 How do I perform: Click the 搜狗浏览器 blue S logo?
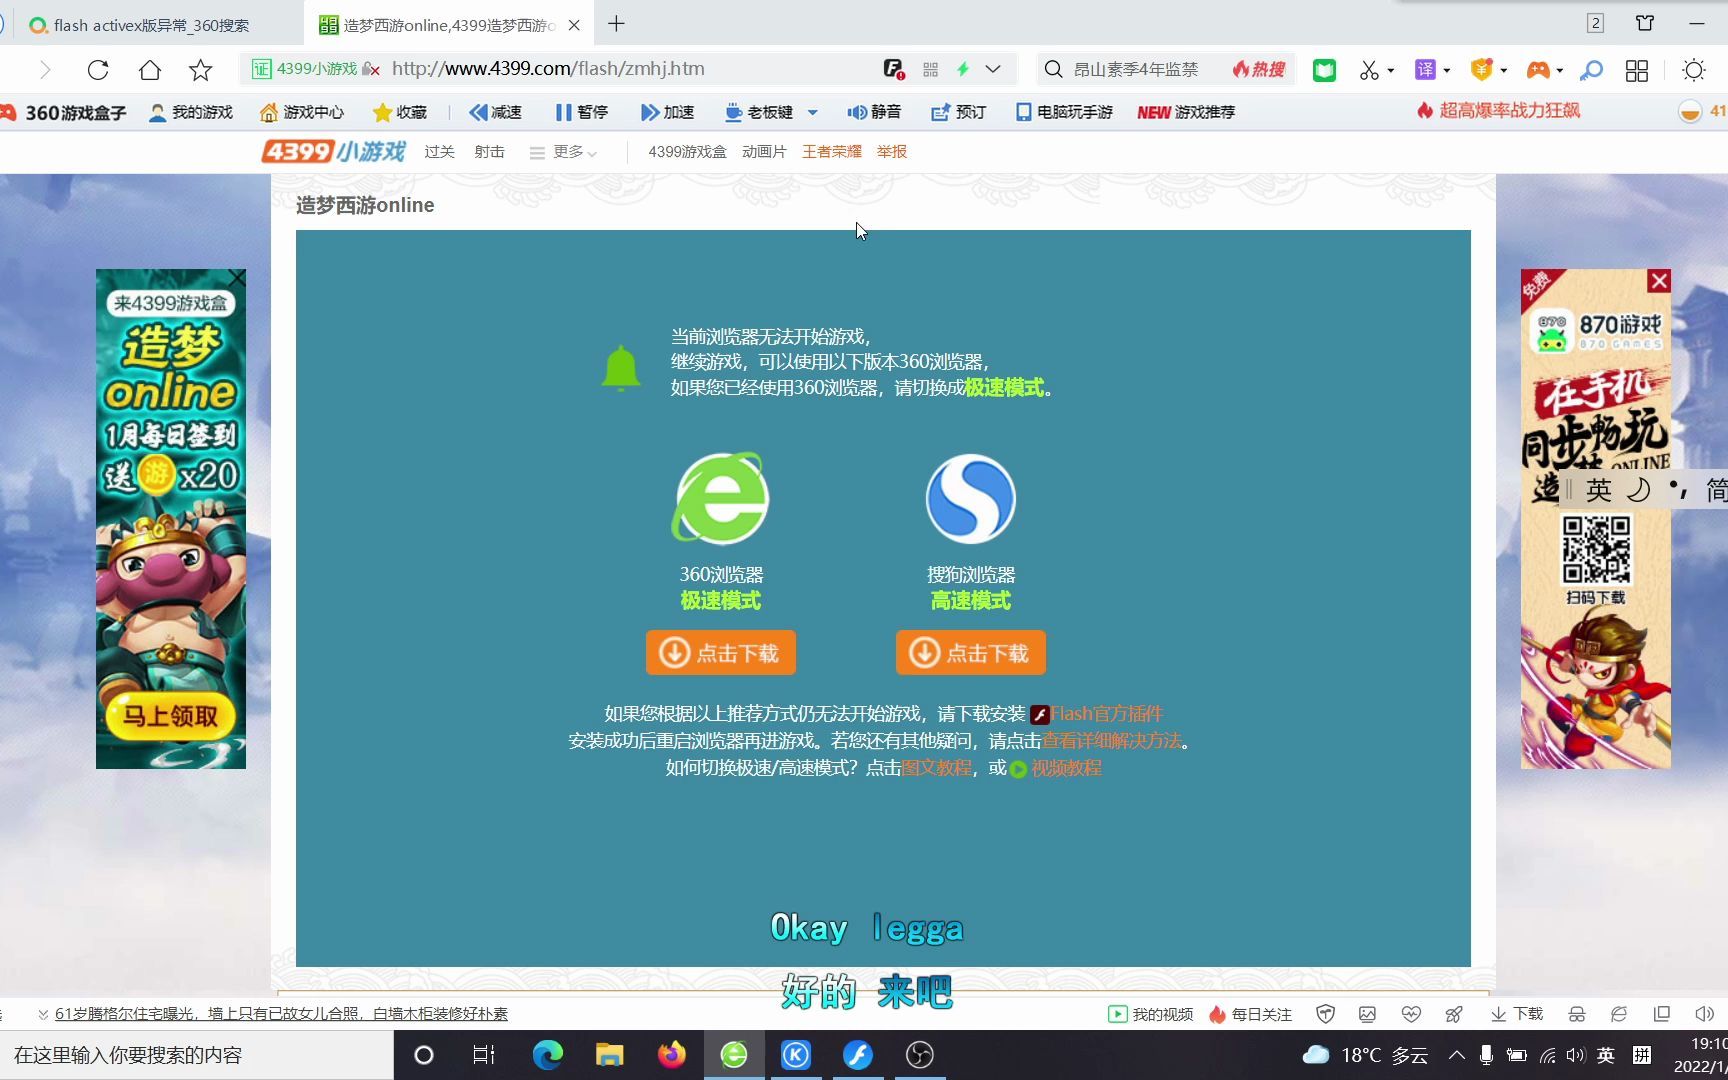(x=970, y=499)
